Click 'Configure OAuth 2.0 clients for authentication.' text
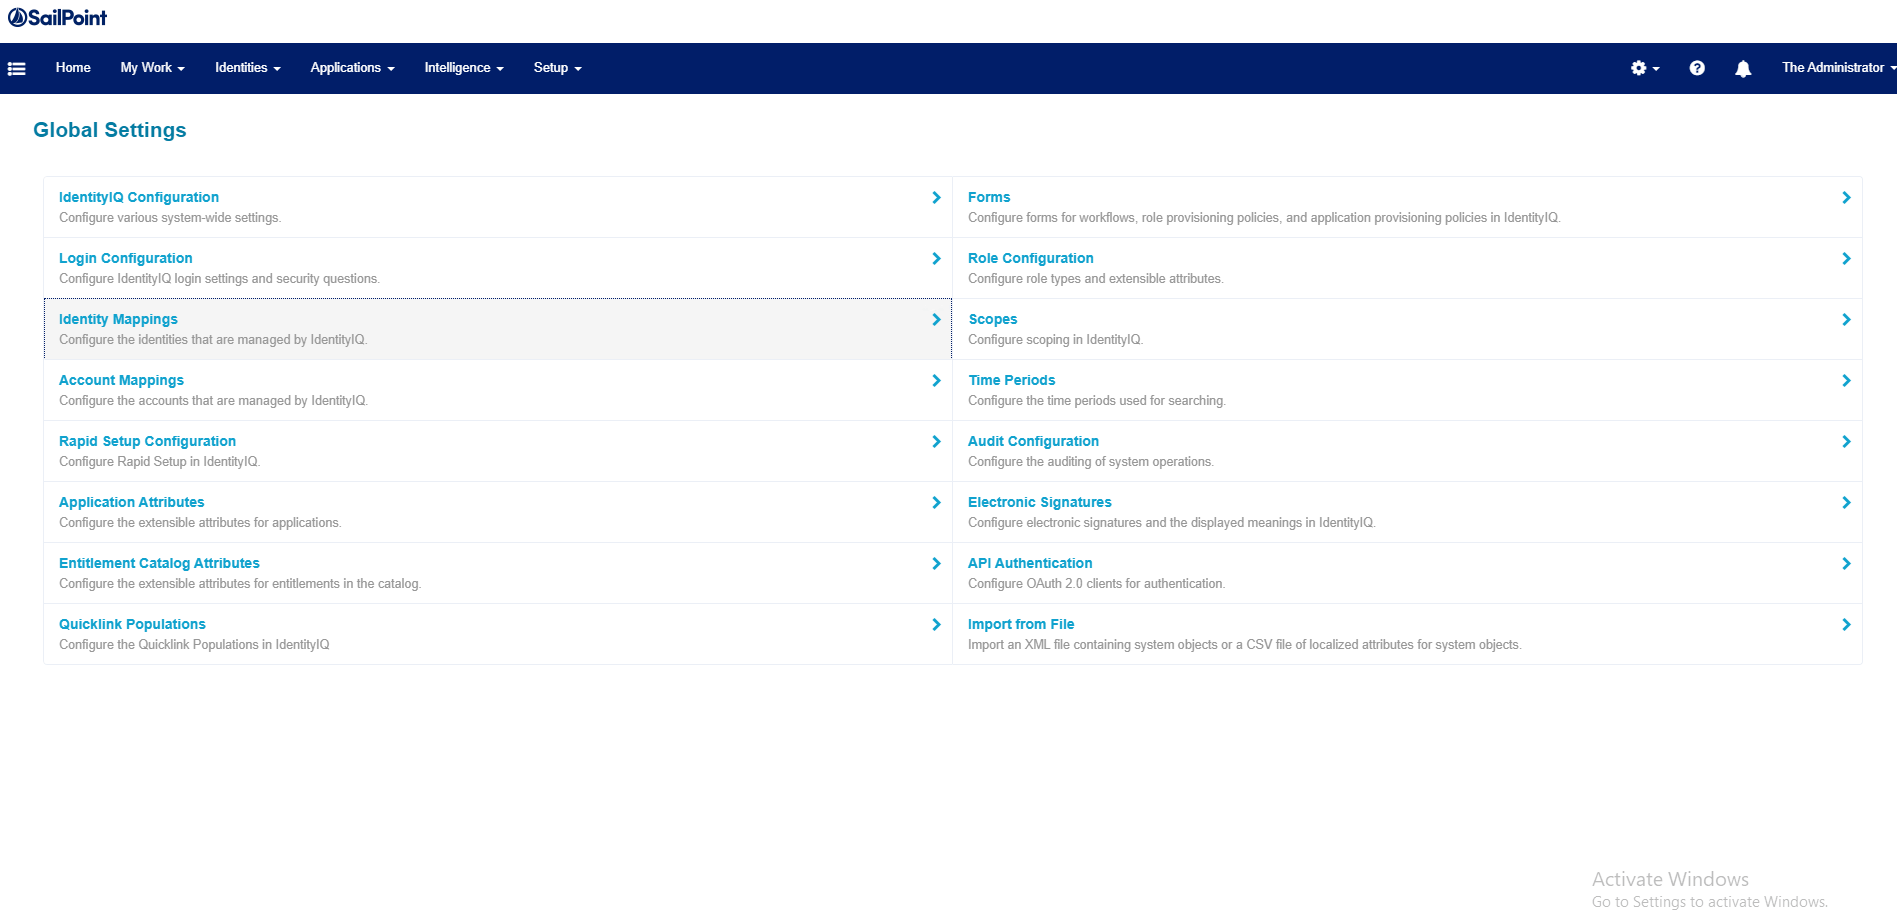1897x915 pixels. click(x=1096, y=584)
